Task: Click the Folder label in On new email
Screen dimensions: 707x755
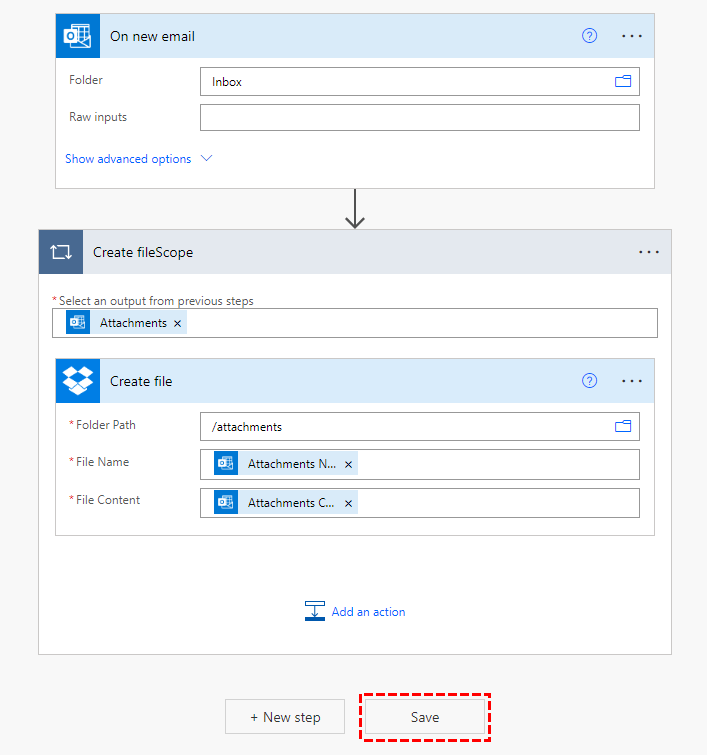Action: coord(86,80)
